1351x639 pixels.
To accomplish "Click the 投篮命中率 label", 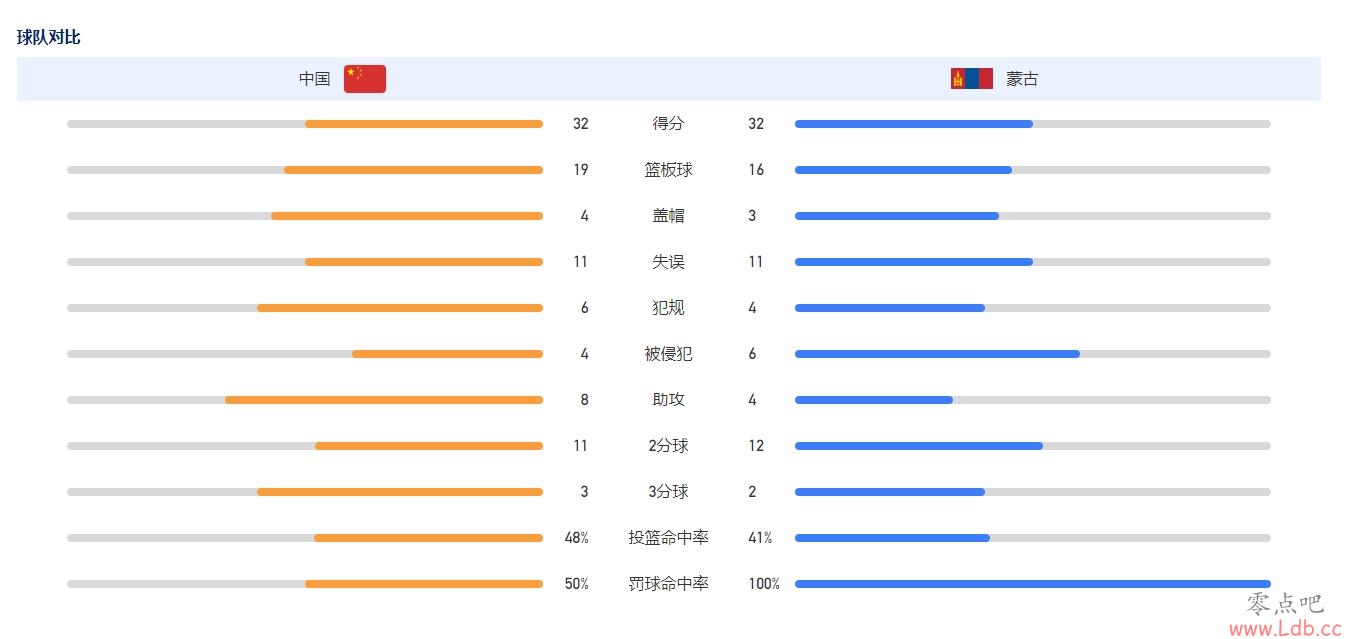I will click(668, 538).
